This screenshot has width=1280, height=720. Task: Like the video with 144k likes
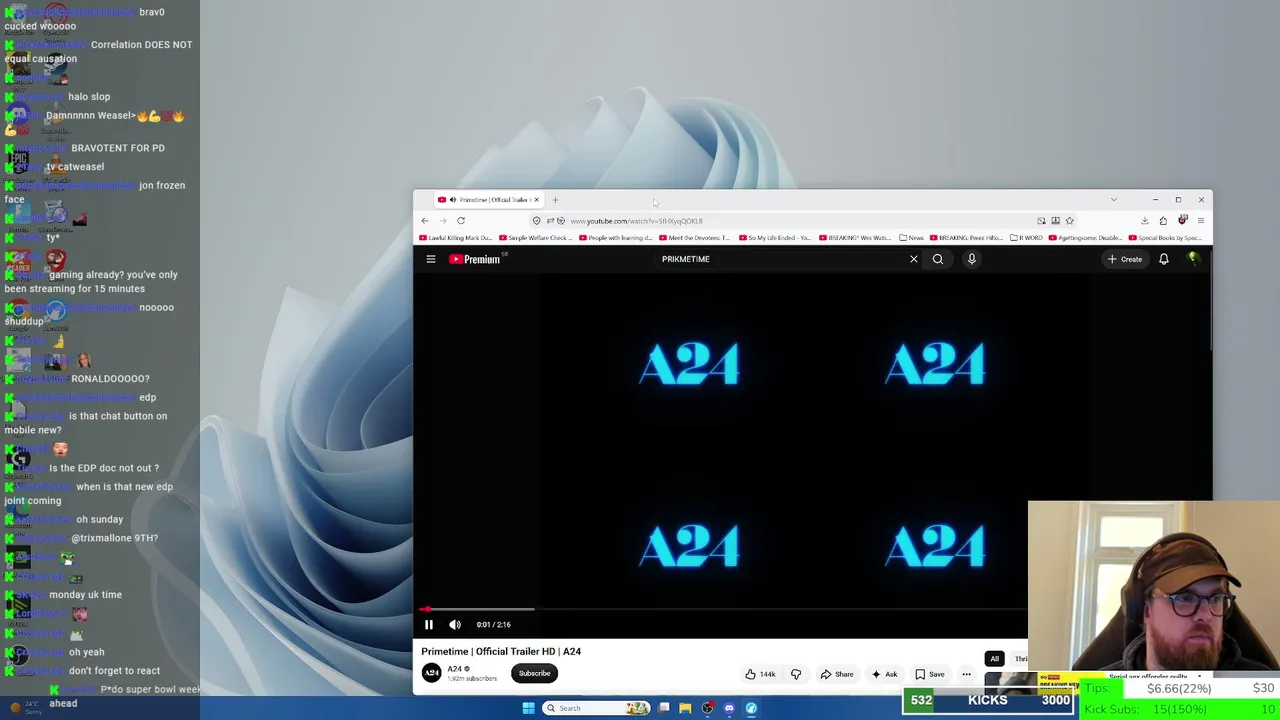pos(760,674)
